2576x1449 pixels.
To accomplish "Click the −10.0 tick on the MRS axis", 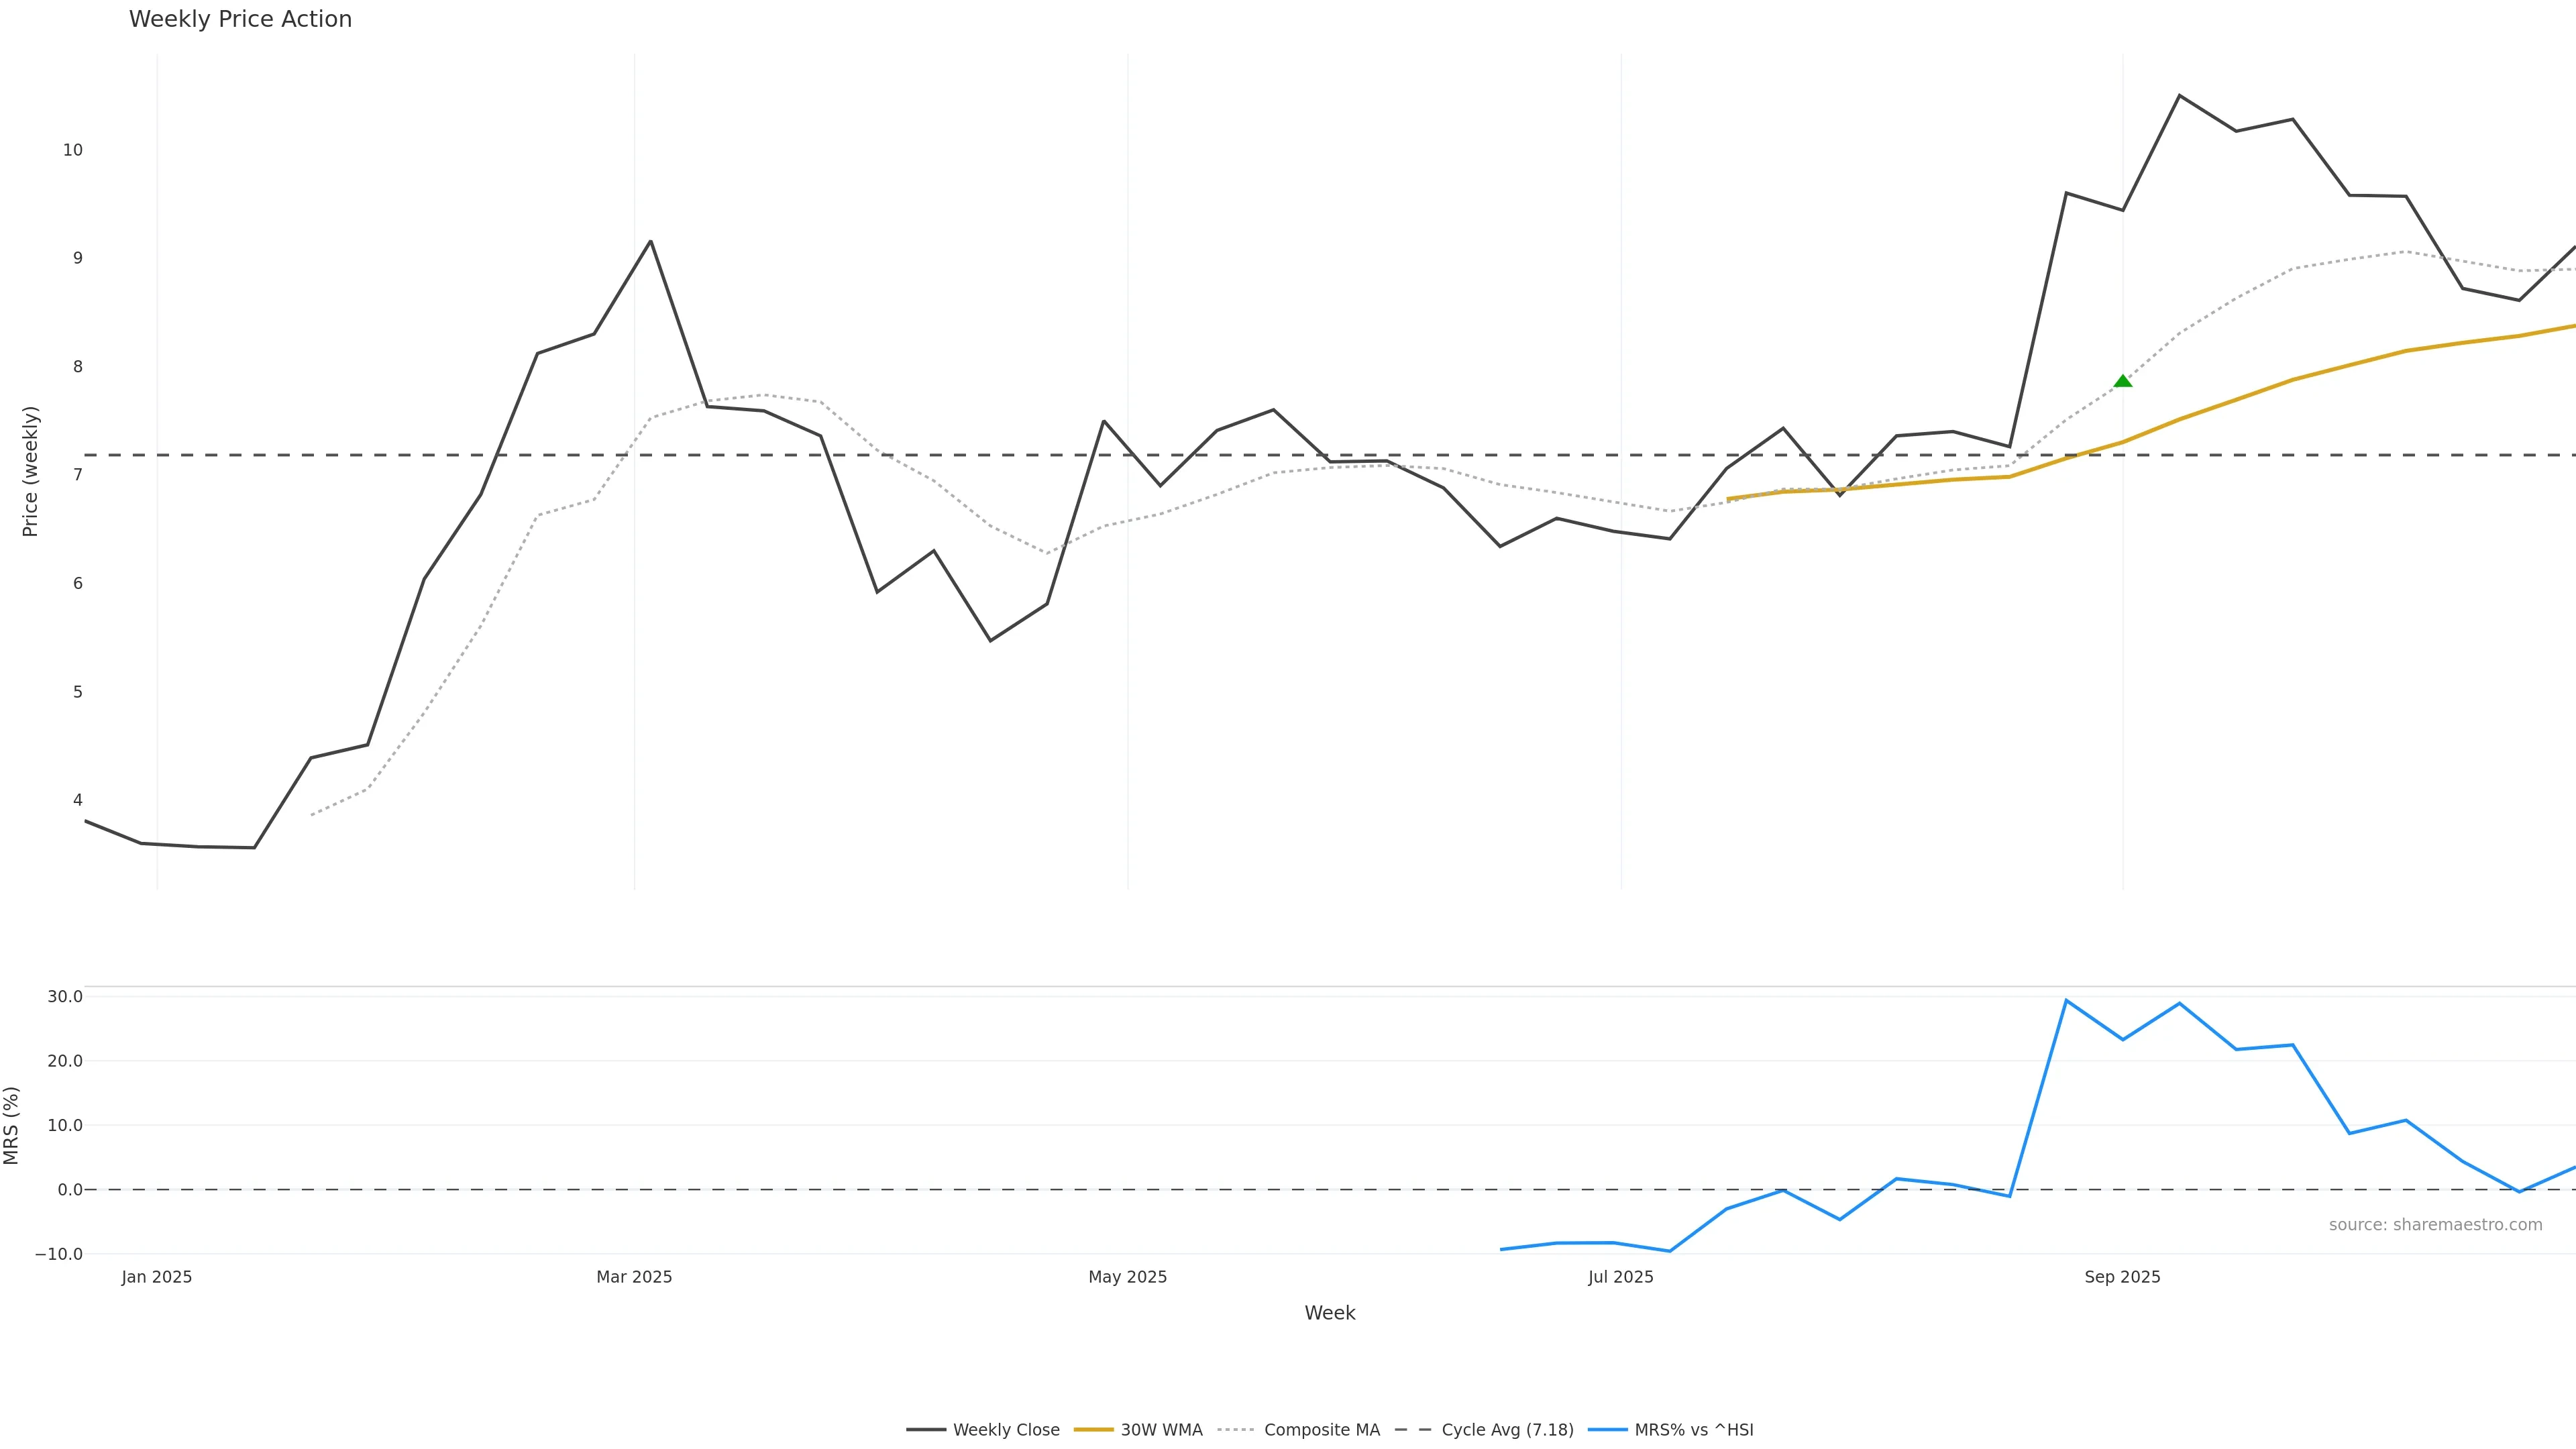I will pos(59,1254).
